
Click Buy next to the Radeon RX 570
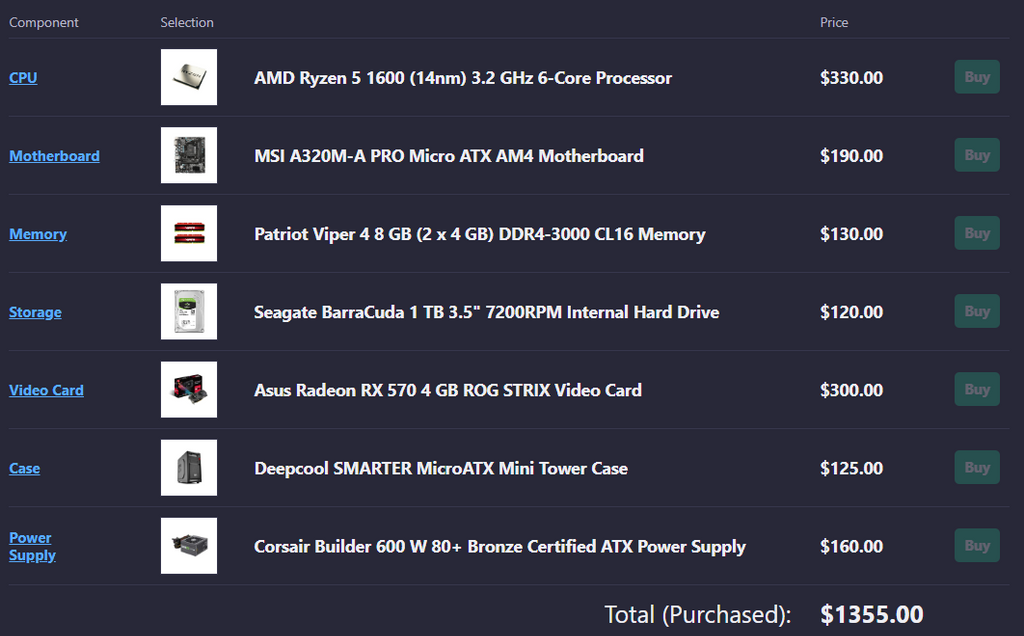coord(976,389)
